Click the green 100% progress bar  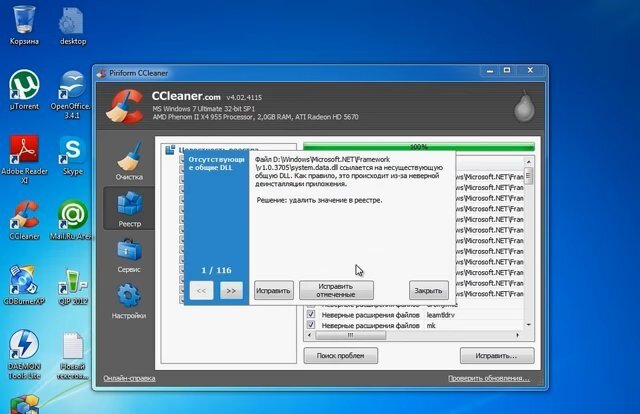click(x=419, y=147)
